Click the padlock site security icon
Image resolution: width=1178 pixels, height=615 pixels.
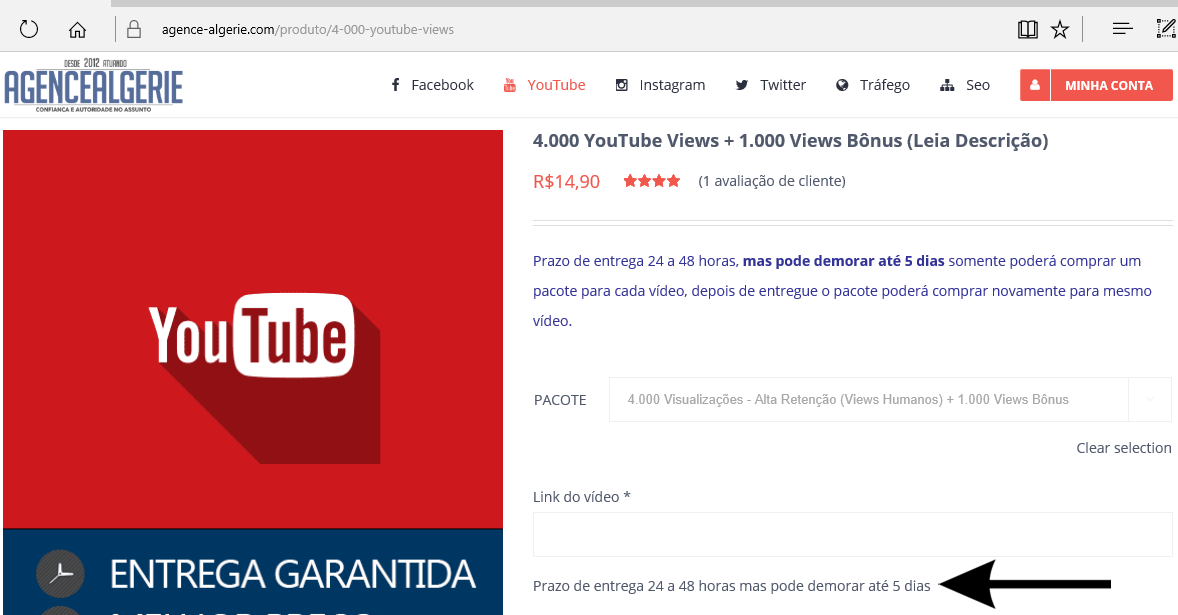coord(134,29)
